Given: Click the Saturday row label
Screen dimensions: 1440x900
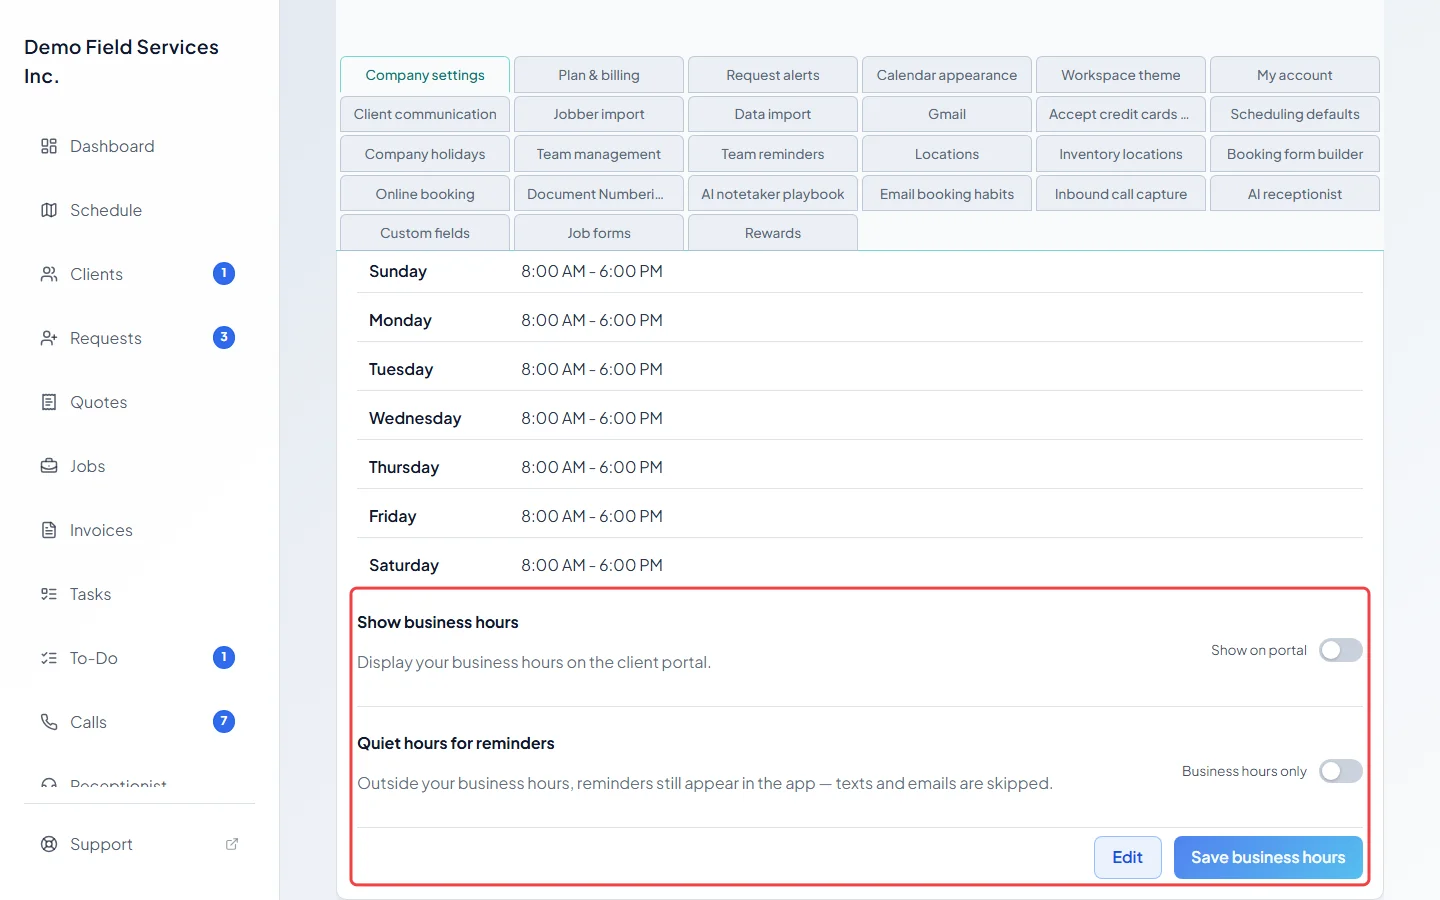Looking at the screenshot, I should 404,565.
